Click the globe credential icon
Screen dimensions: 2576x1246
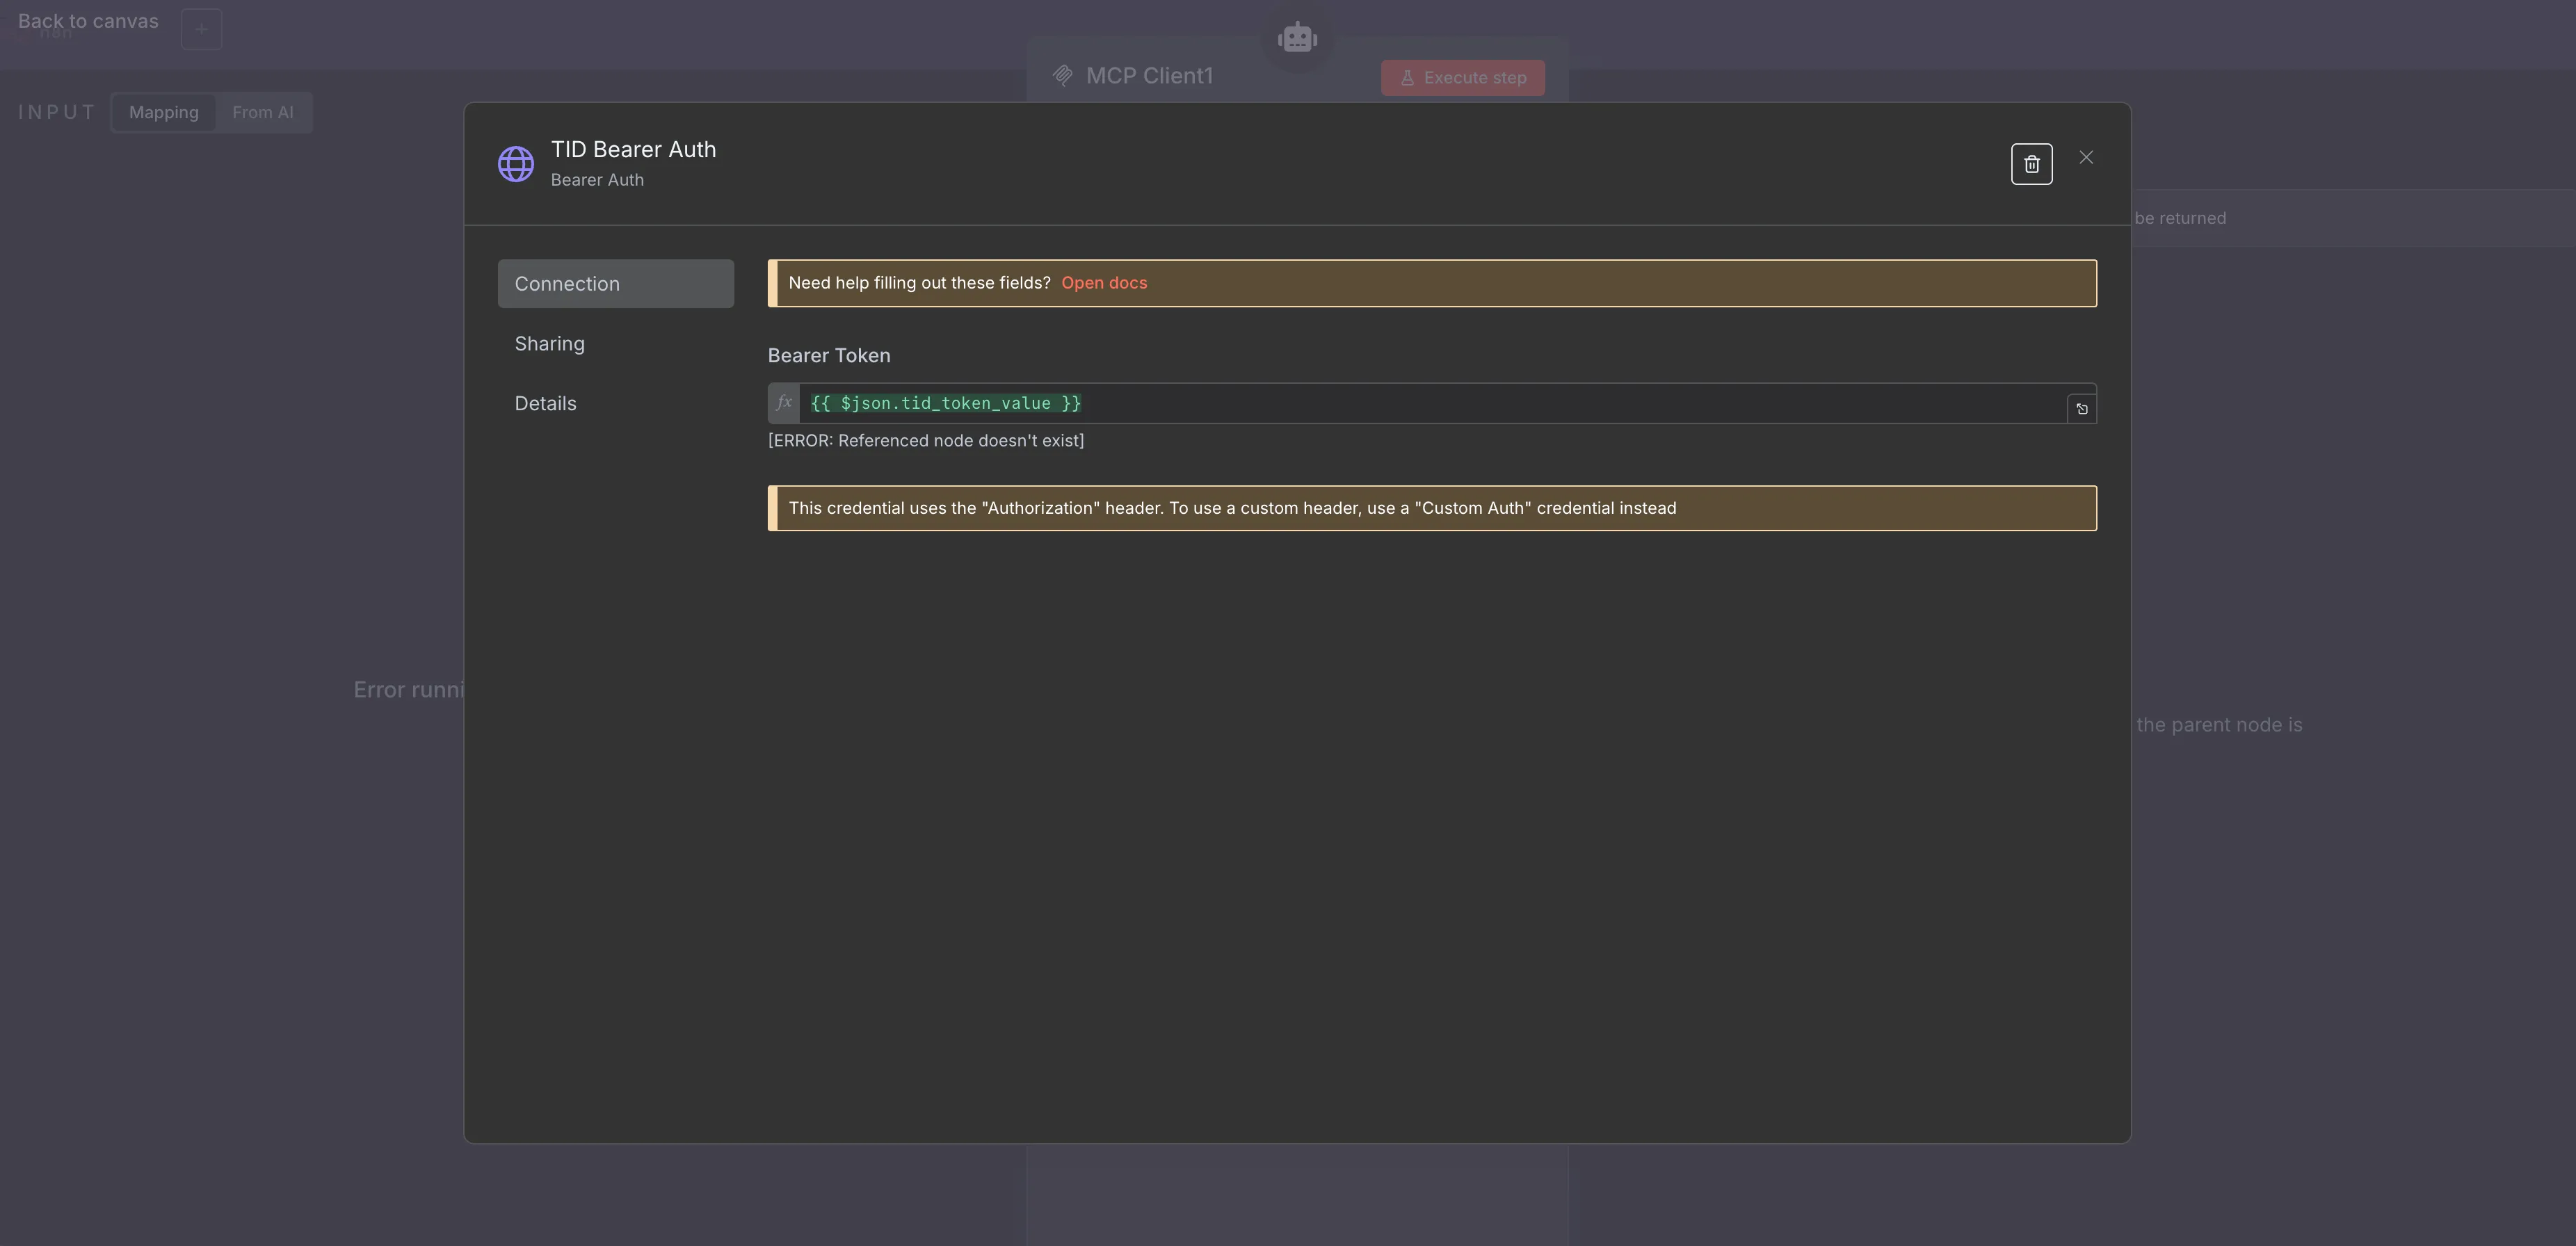pos(516,164)
